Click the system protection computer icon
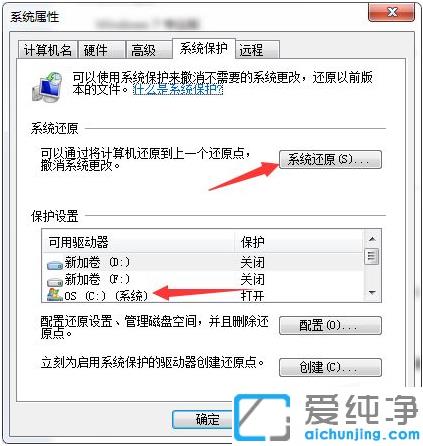423x446 pixels. pyautogui.click(x=47, y=87)
